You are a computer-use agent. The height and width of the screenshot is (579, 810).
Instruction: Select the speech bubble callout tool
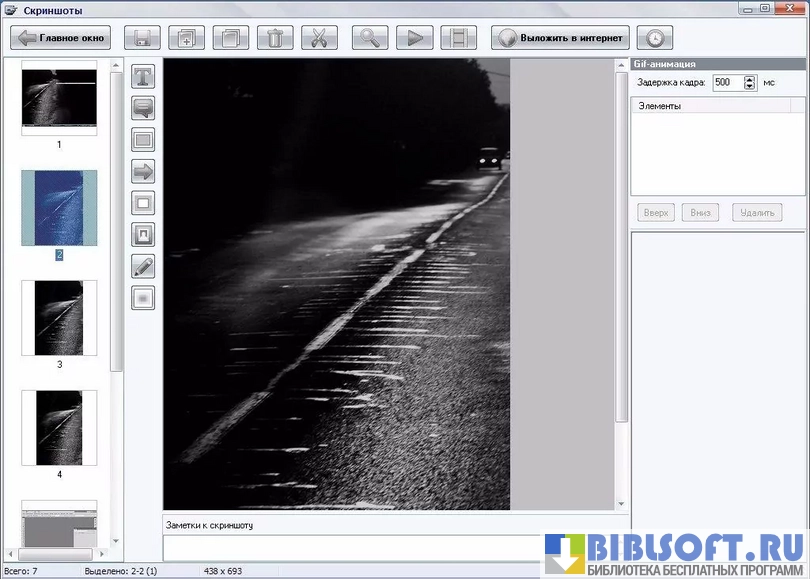[x=144, y=108]
